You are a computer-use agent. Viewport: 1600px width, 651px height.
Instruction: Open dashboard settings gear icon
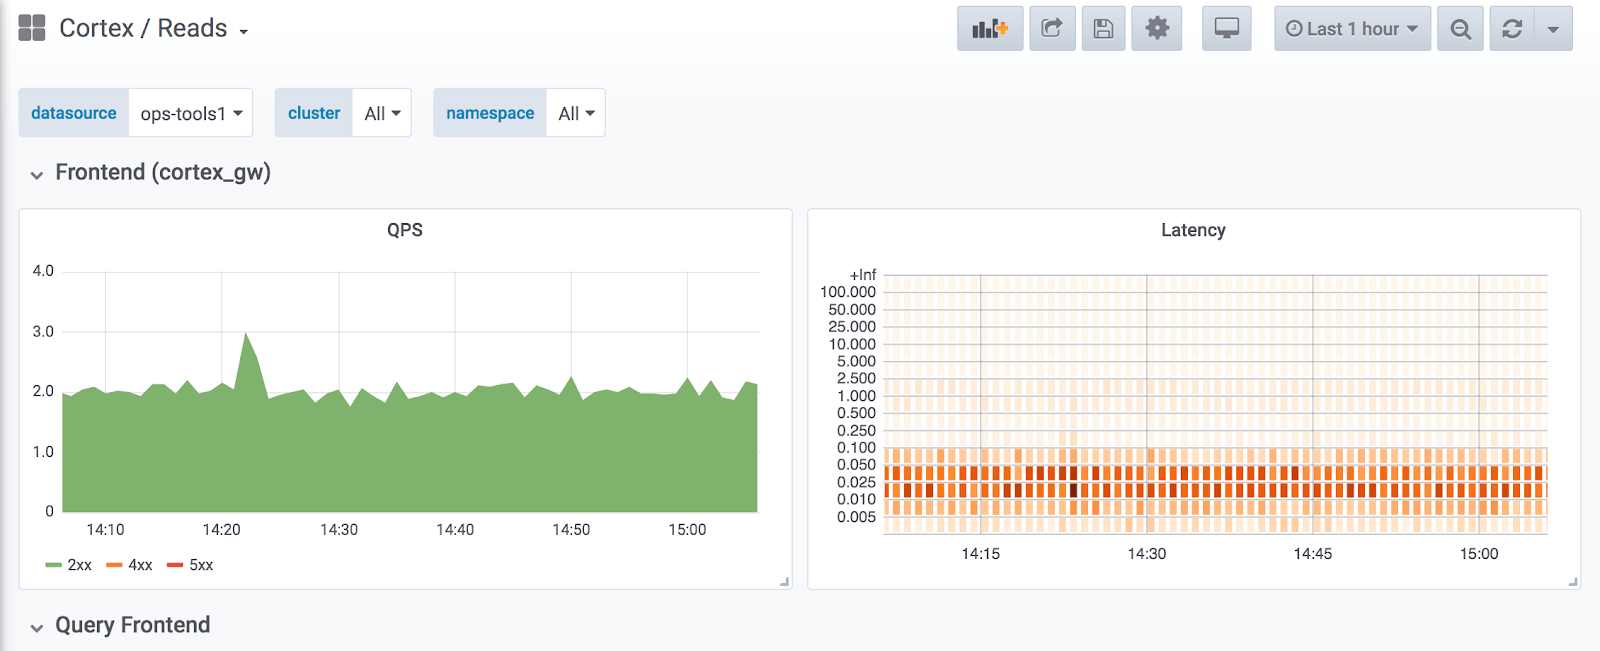[1157, 29]
